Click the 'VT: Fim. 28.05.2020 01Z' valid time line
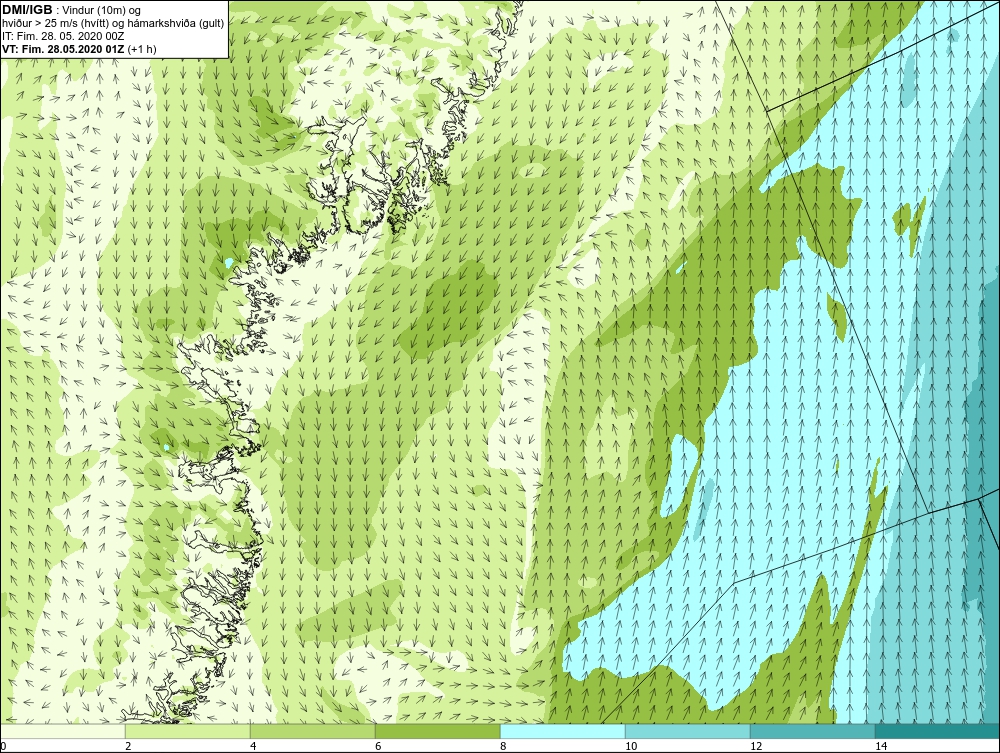This screenshot has width=1000, height=753. click(x=79, y=49)
